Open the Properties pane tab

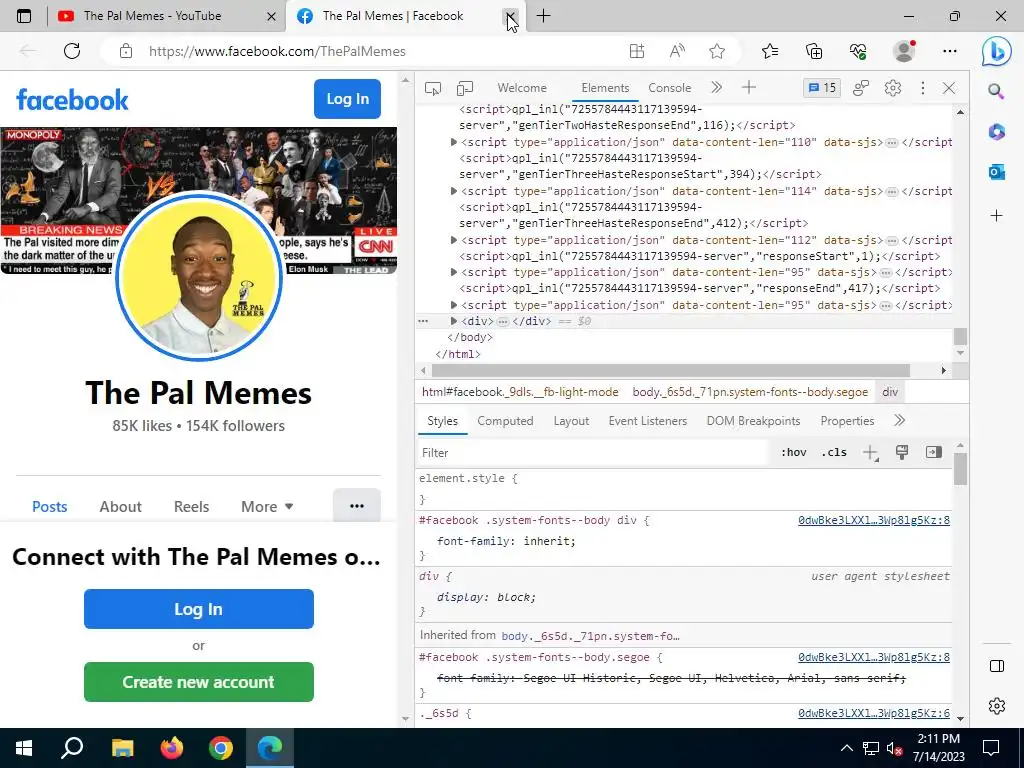tap(847, 421)
